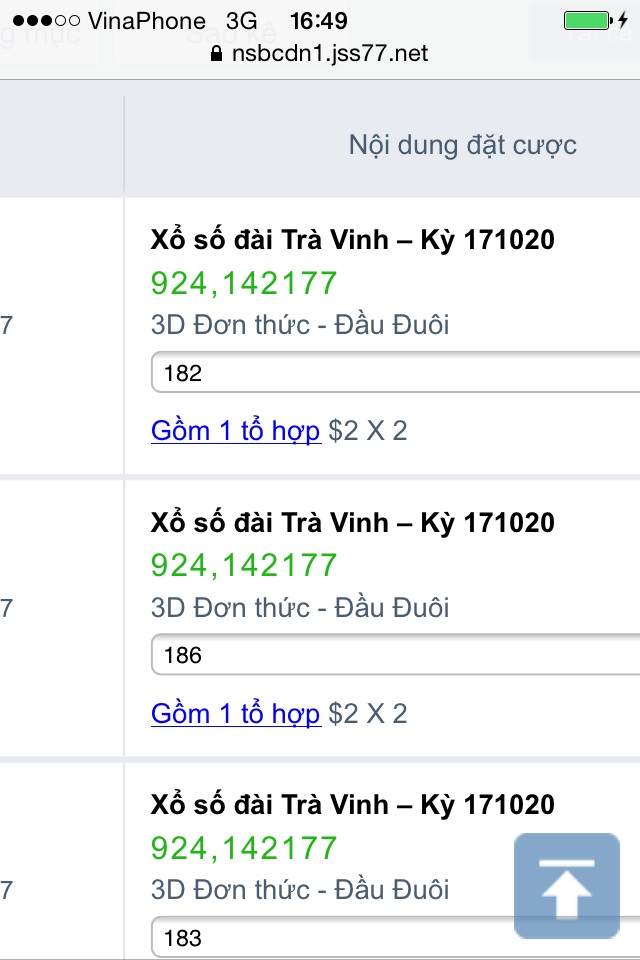Tap green number 924,142177 in second row
640x960 pixels.
click(244, 565)
